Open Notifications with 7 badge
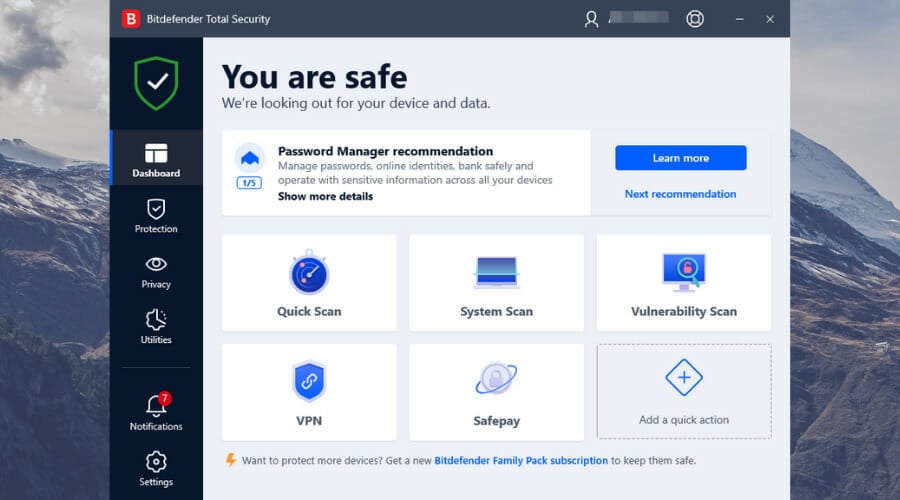 pos(156,412)
